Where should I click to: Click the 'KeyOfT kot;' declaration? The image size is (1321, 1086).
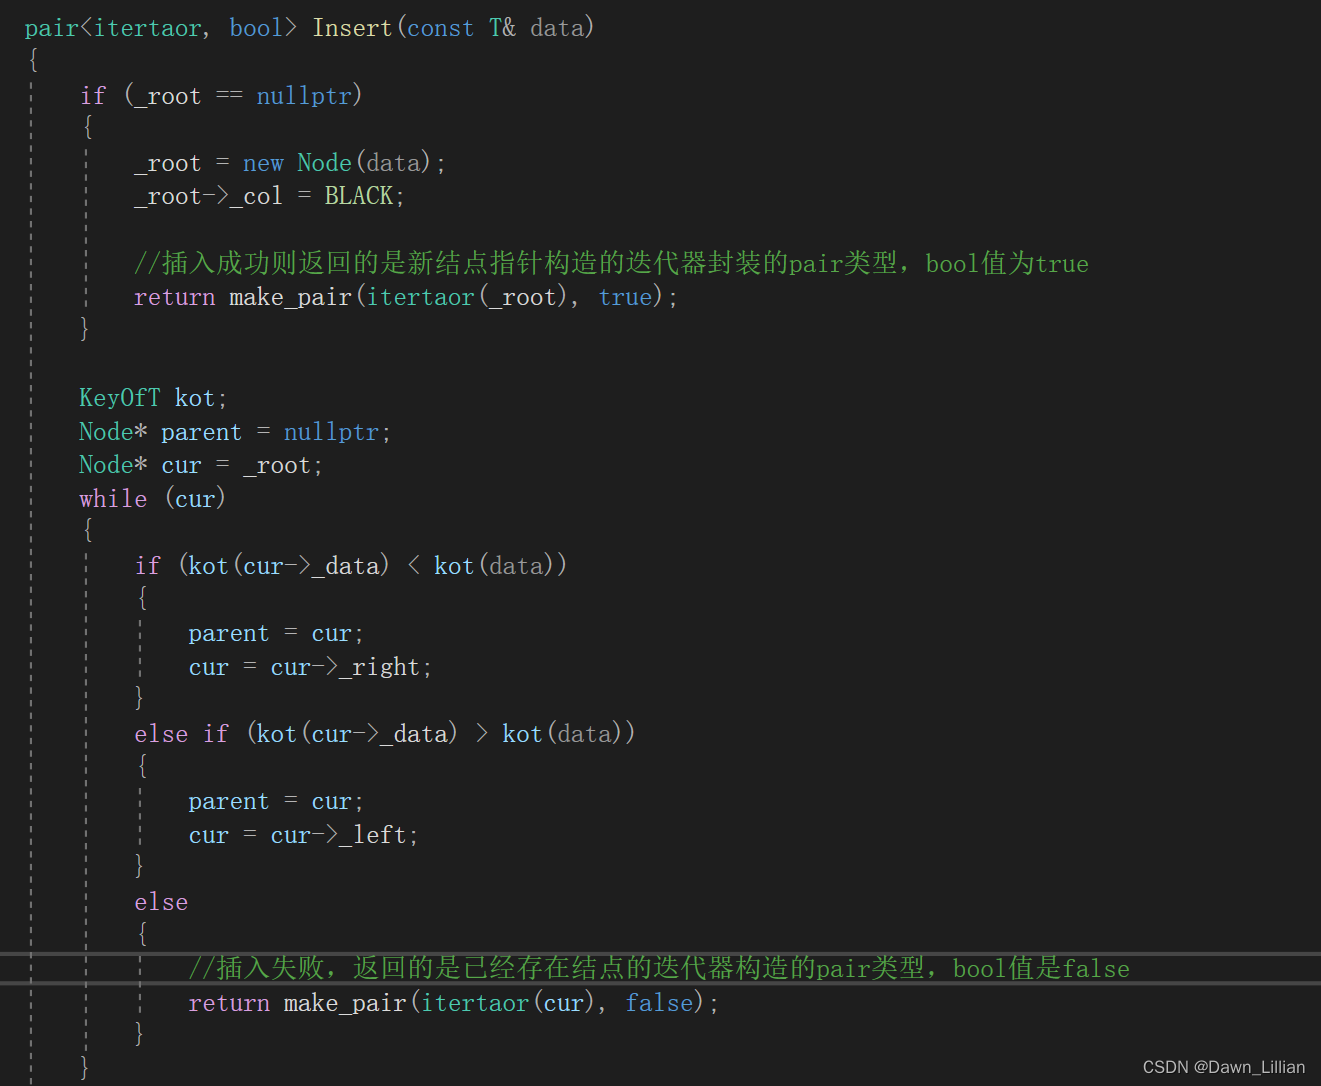pyautogui.click(x=153, y=398)
